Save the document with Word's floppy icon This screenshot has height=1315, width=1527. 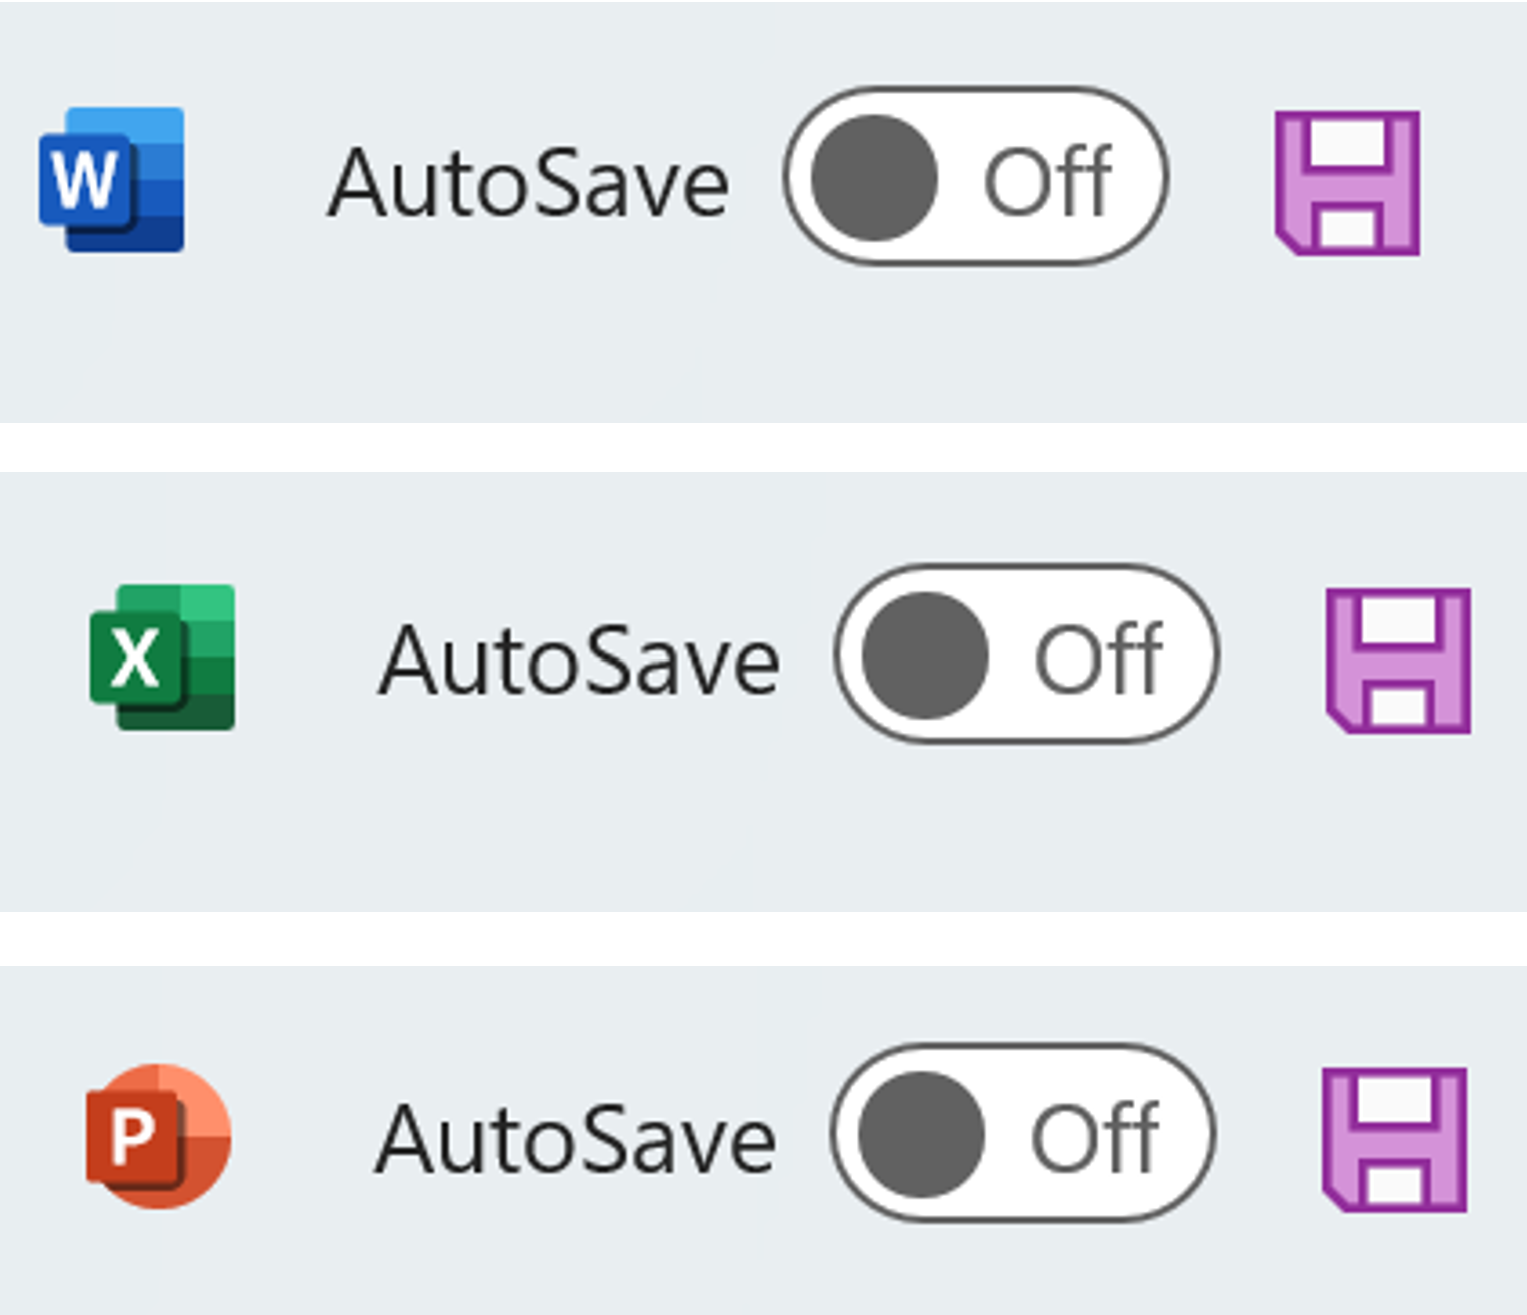pyautogui.click(x=1348, y=183)
